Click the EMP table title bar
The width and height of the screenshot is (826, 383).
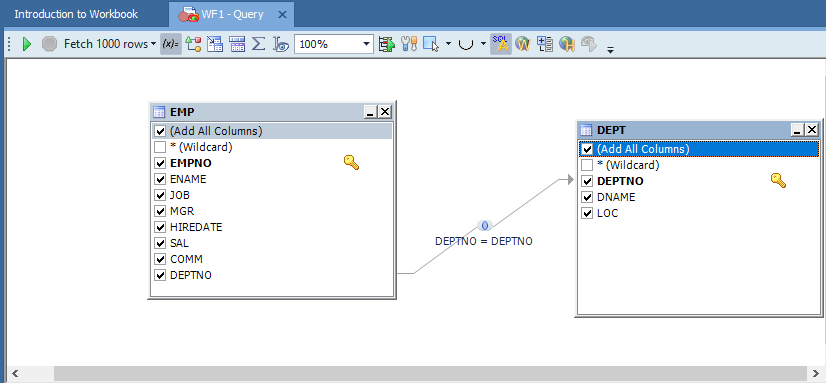[271, 112]
